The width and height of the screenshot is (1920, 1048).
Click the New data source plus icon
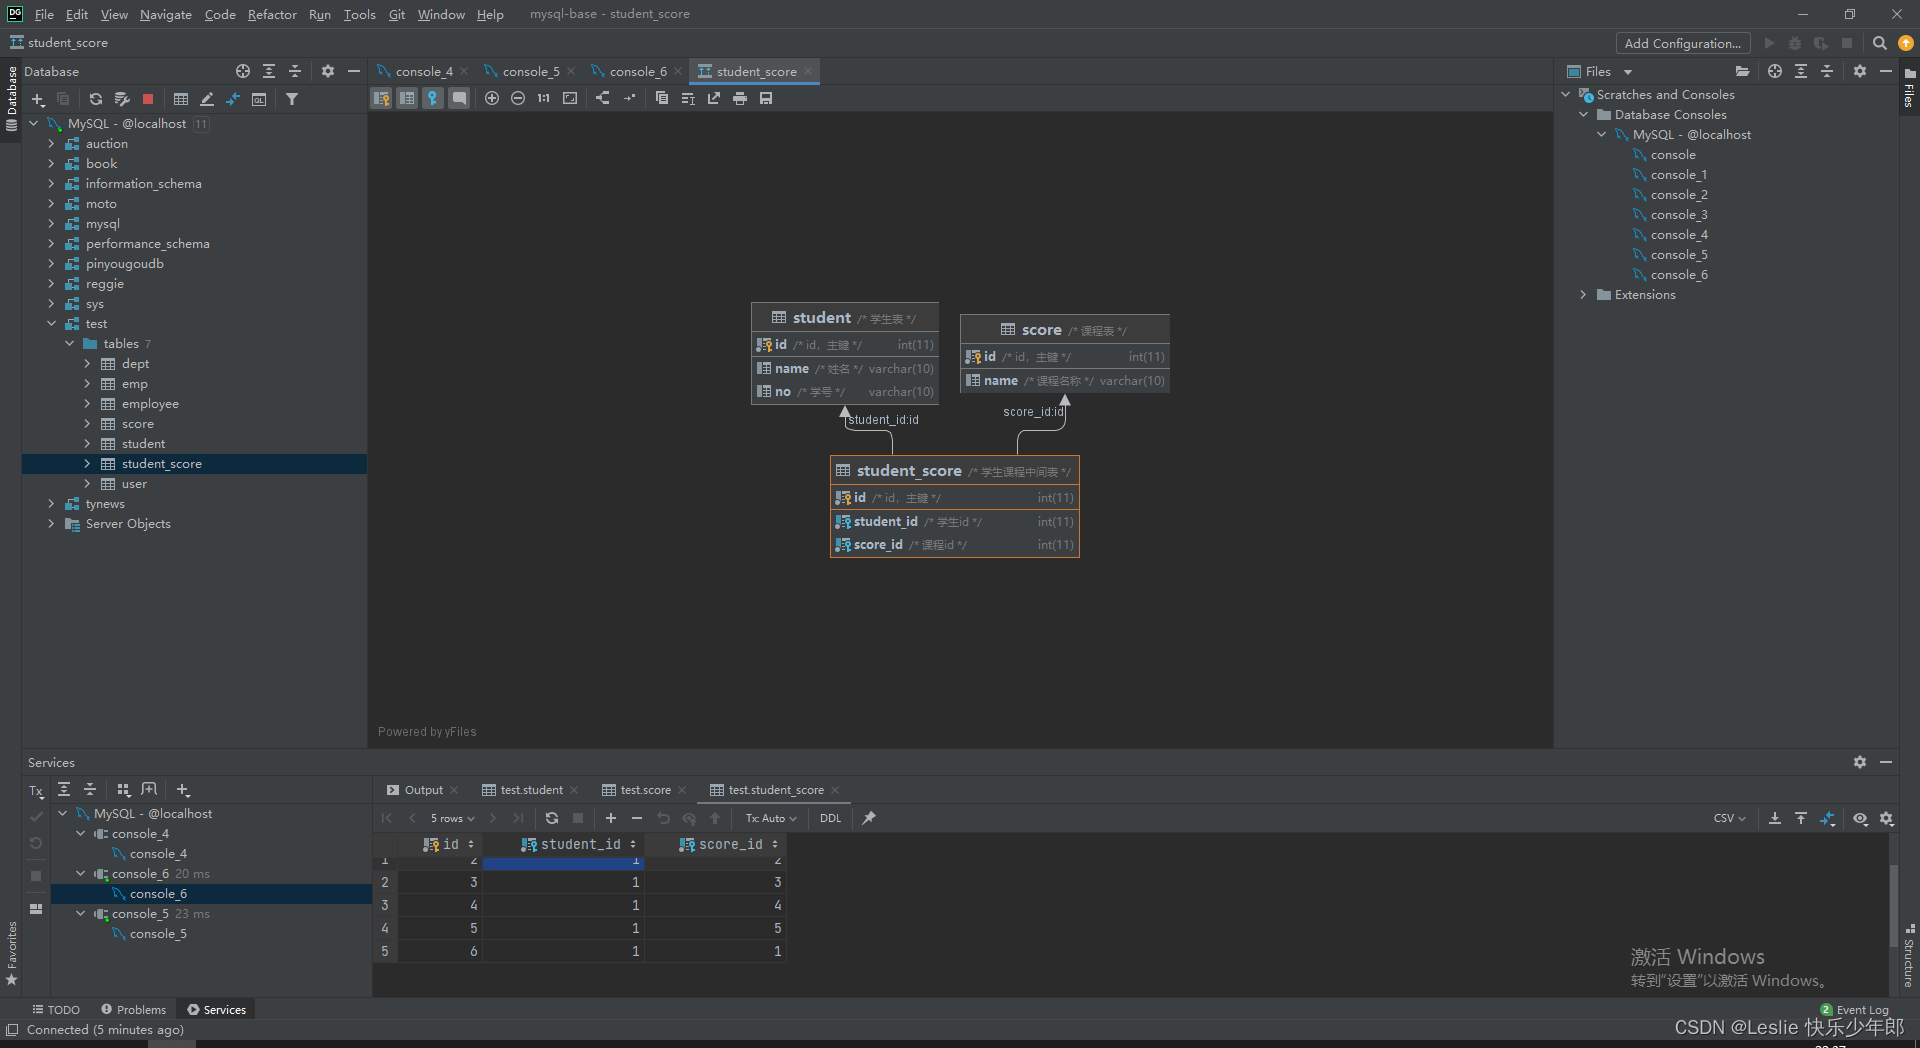coord(38,99)
